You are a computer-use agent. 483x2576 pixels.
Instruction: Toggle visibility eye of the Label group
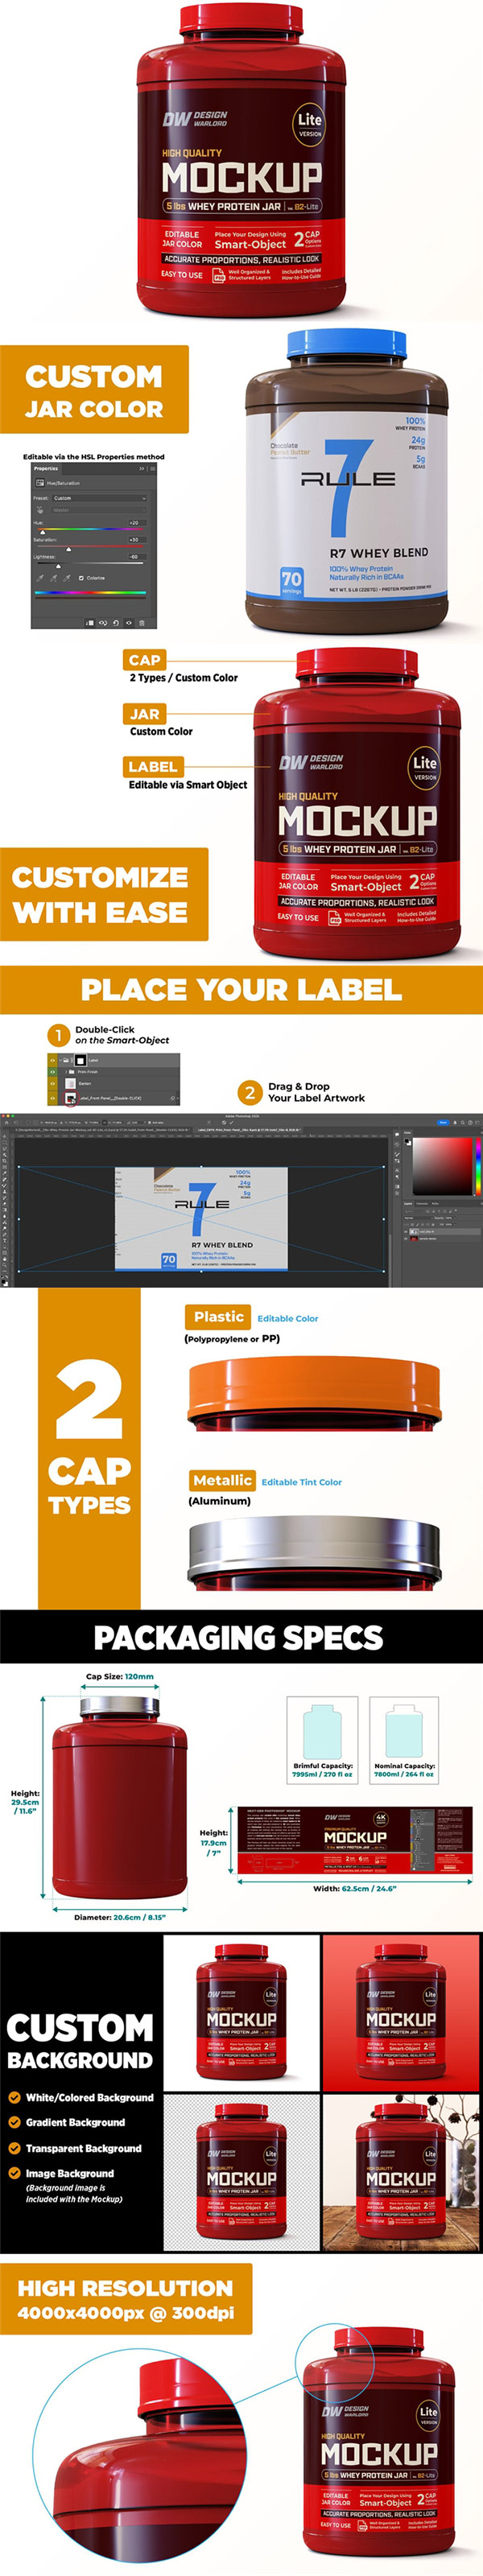(x=53, y=1060)
